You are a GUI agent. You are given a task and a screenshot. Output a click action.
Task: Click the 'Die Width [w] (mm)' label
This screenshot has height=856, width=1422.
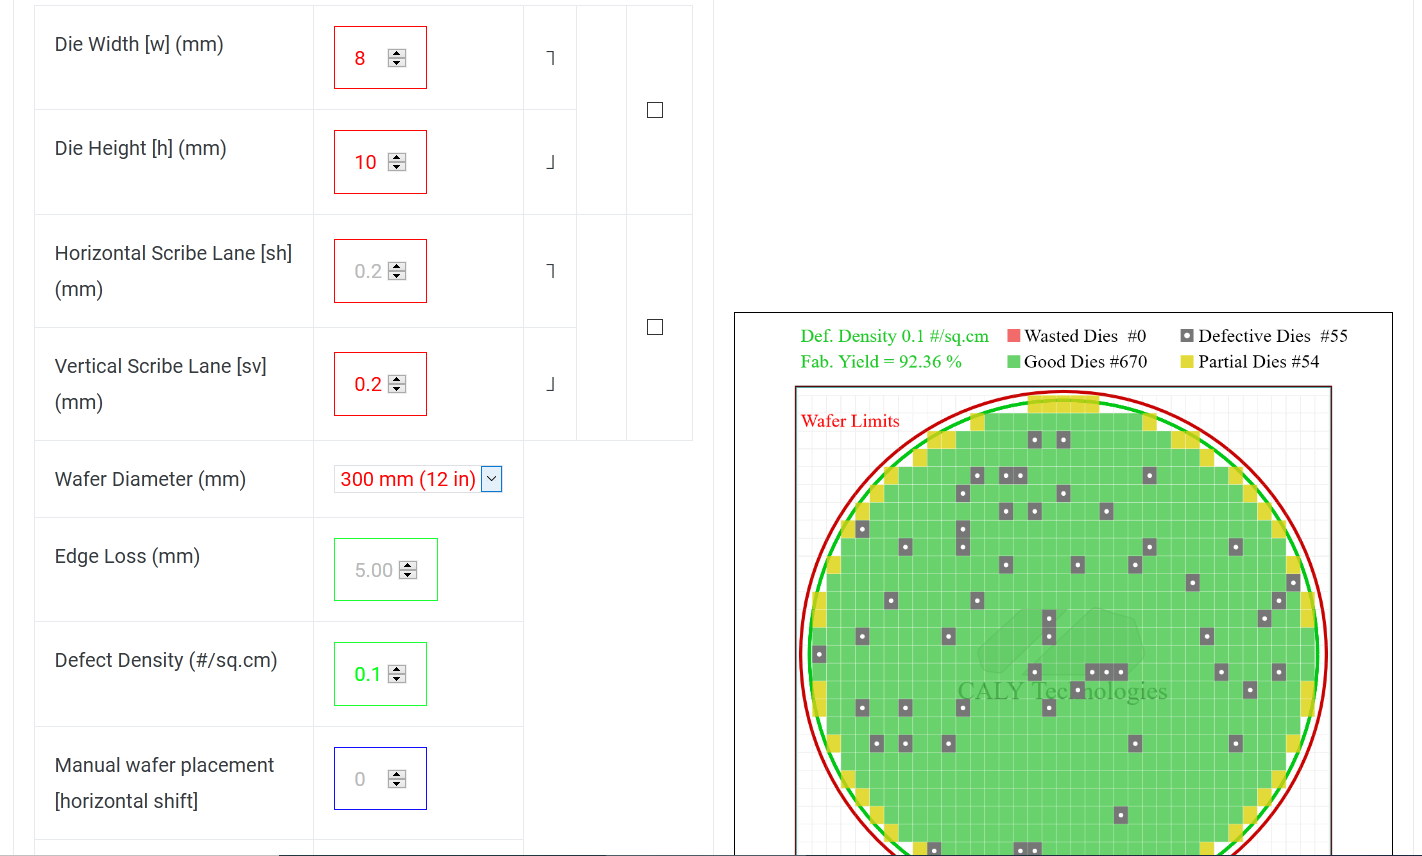coord(139,44)
